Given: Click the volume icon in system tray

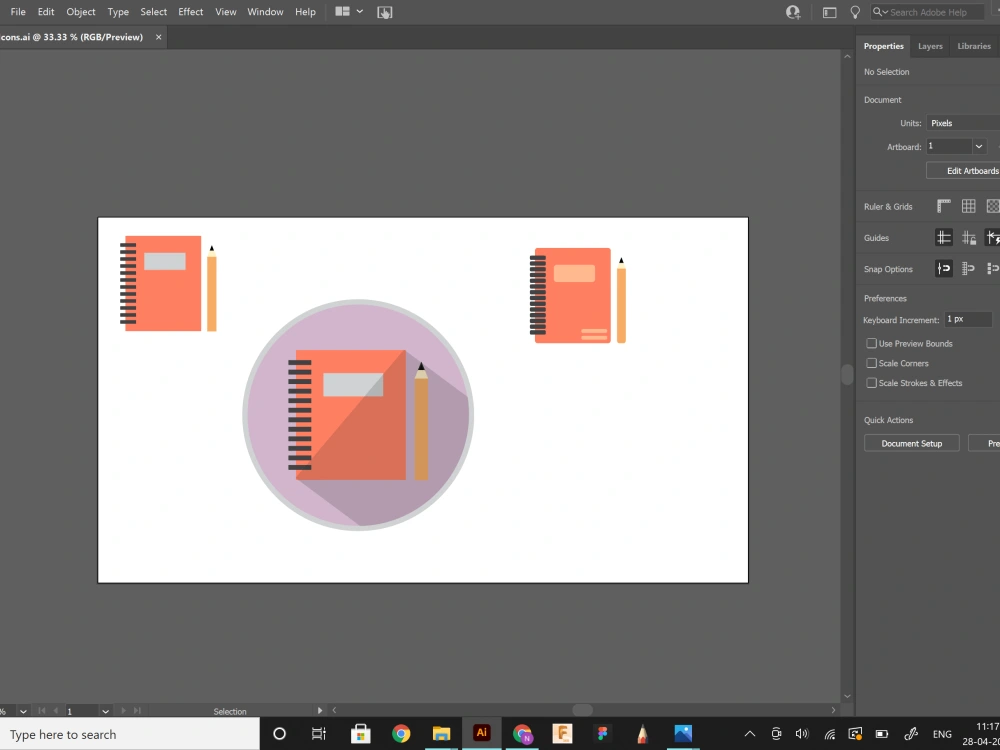Looking at the screenshot, I should pyautogui.click(x=802, y=734).
